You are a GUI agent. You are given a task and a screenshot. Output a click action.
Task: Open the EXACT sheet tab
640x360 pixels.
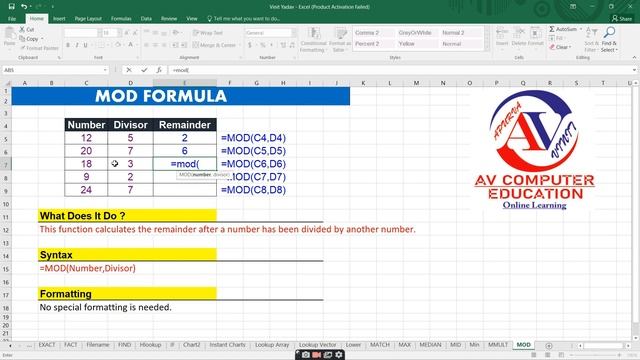(47, 345)
